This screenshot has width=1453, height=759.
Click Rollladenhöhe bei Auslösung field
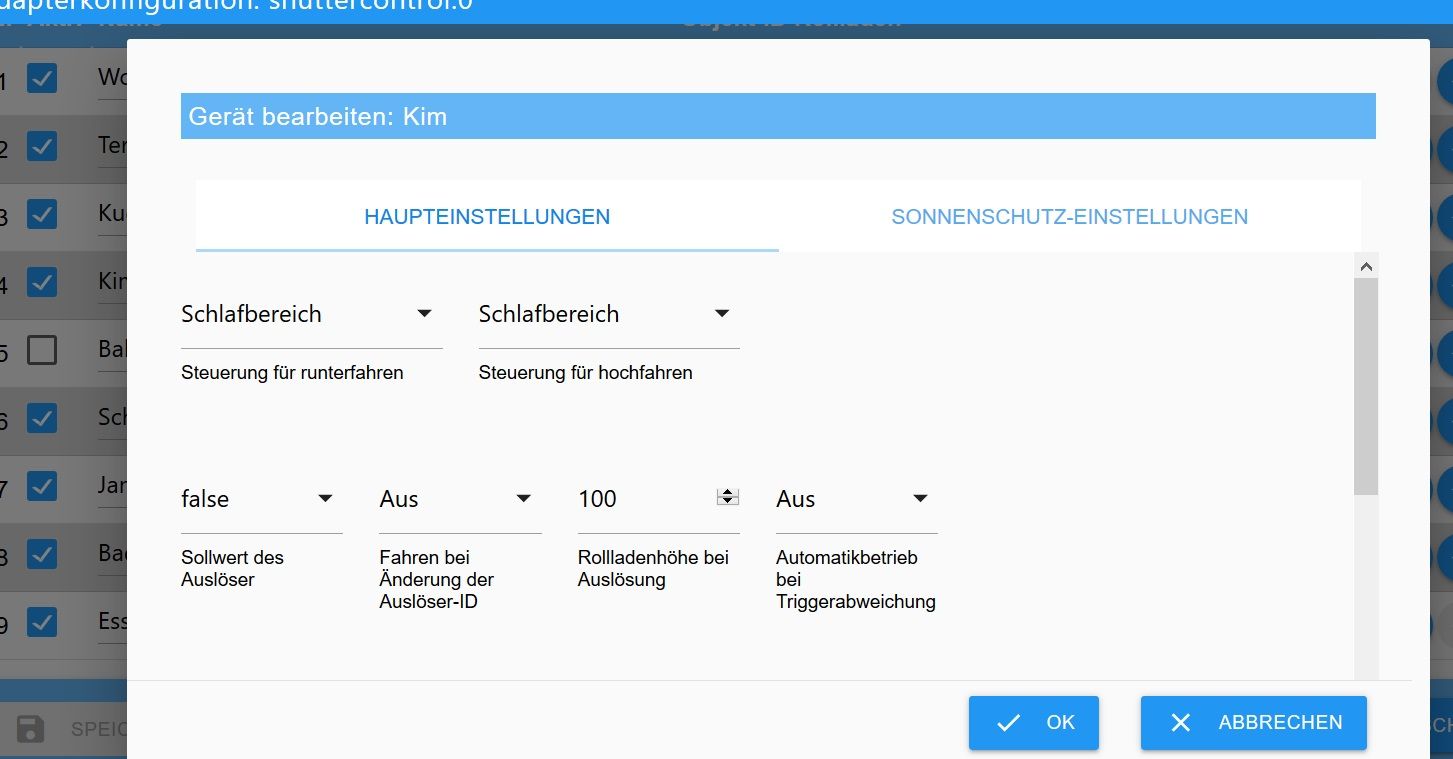point(658,499)
